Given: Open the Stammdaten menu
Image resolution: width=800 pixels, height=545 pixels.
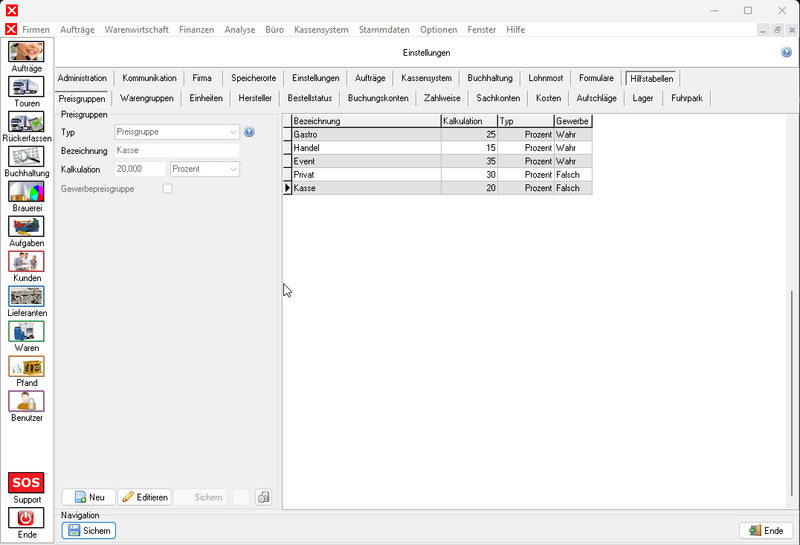Looking at the screenshot, I should click(384, 30).
